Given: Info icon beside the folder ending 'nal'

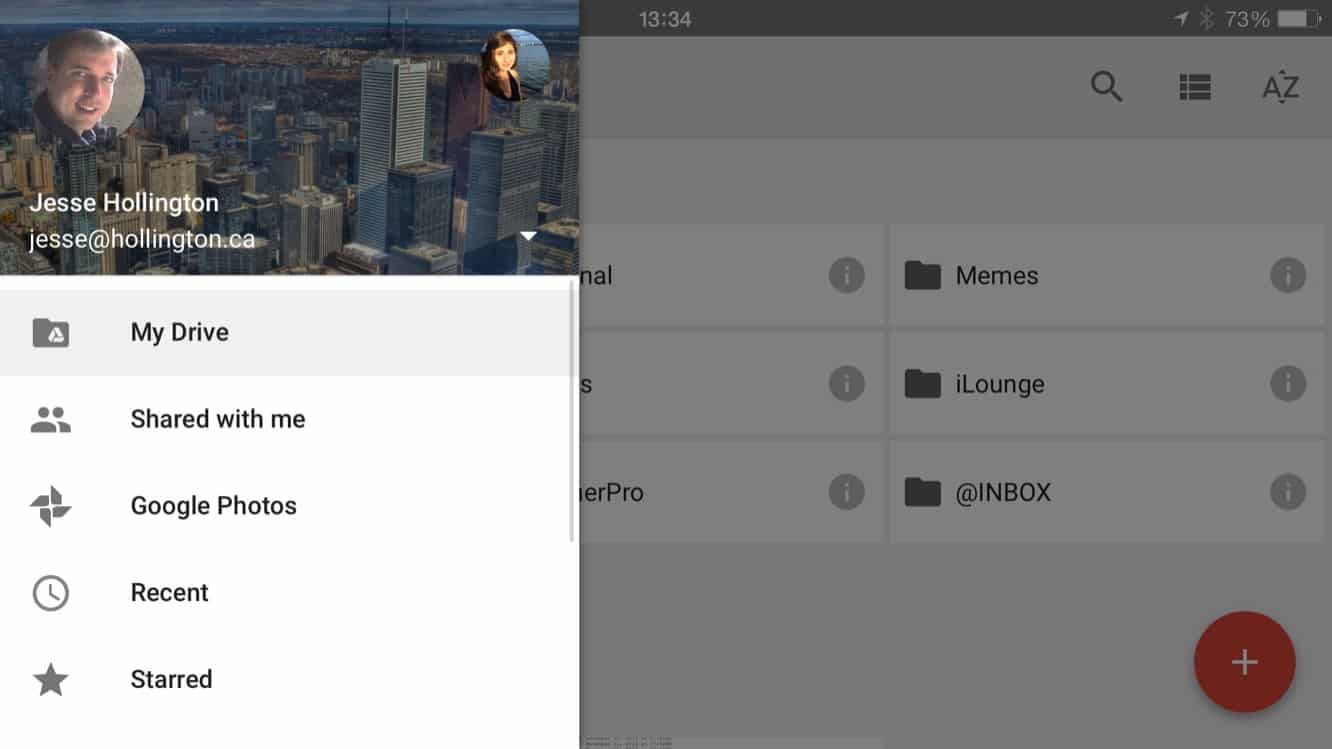Looking at the screenshot, I should point(847,275).
